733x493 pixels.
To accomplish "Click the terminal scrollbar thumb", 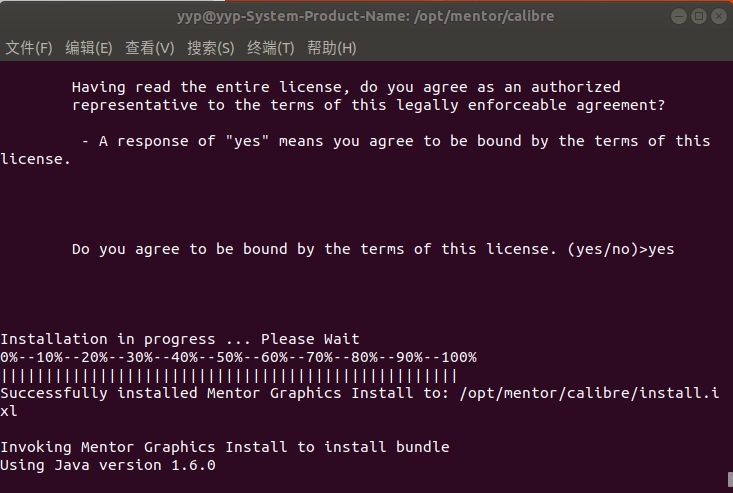I will (x=730, y=479).
